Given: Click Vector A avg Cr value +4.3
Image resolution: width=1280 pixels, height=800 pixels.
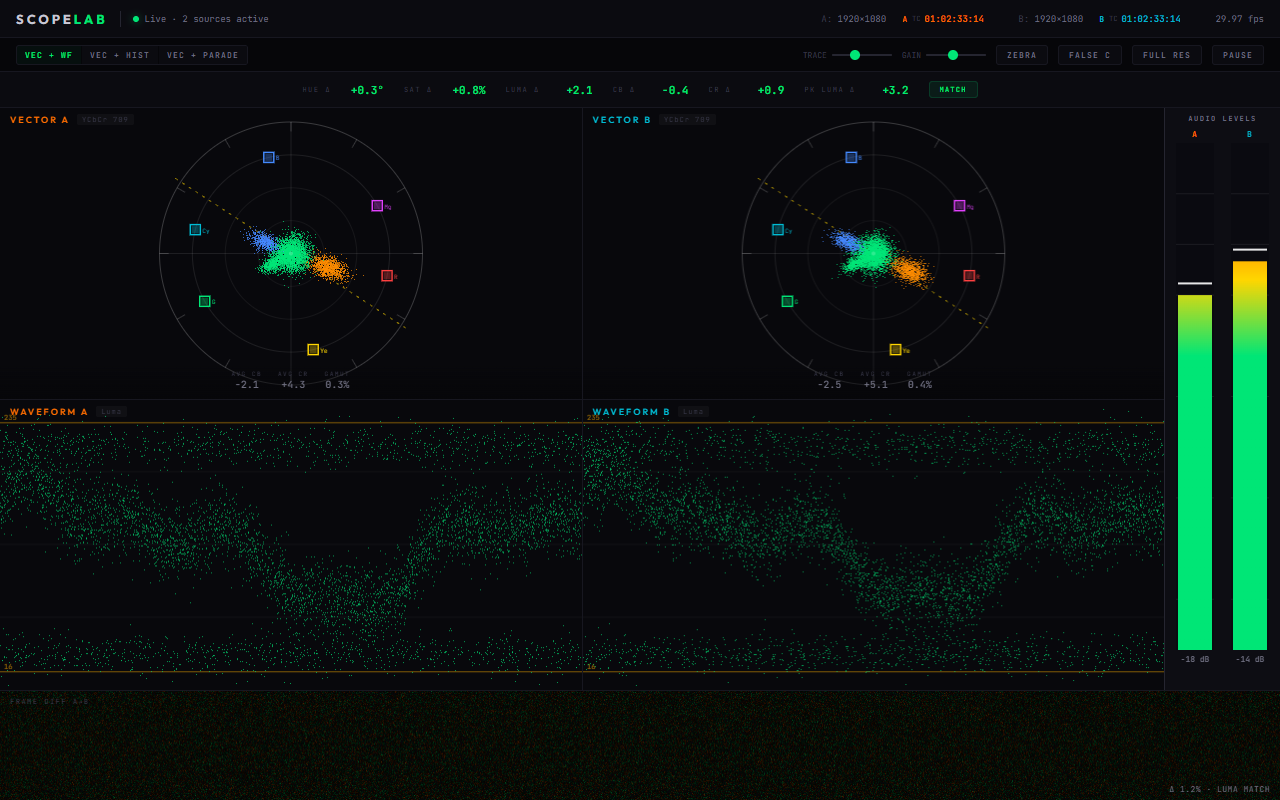Looking at the screenshot, I should coord(293,385).
